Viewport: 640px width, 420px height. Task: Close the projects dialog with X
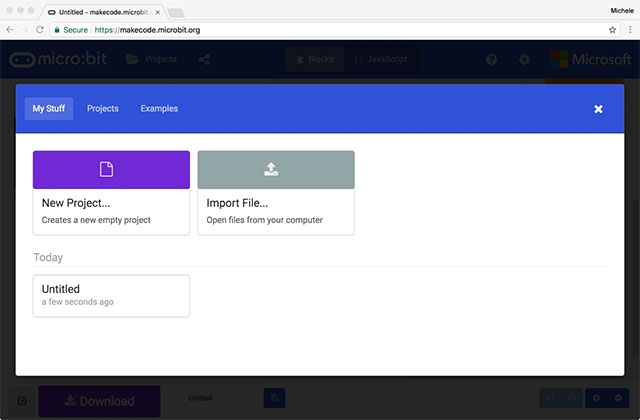[x=598, y=109]
